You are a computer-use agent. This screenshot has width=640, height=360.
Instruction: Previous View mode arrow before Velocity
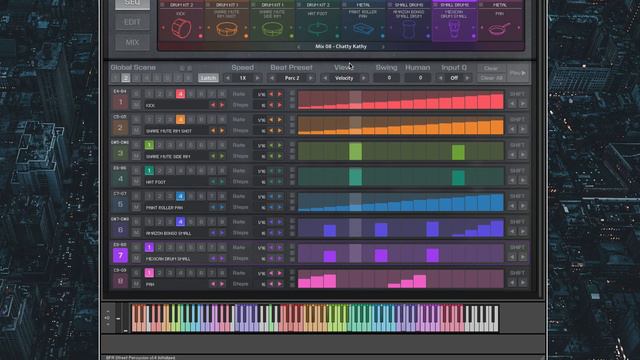pos(325,78)
